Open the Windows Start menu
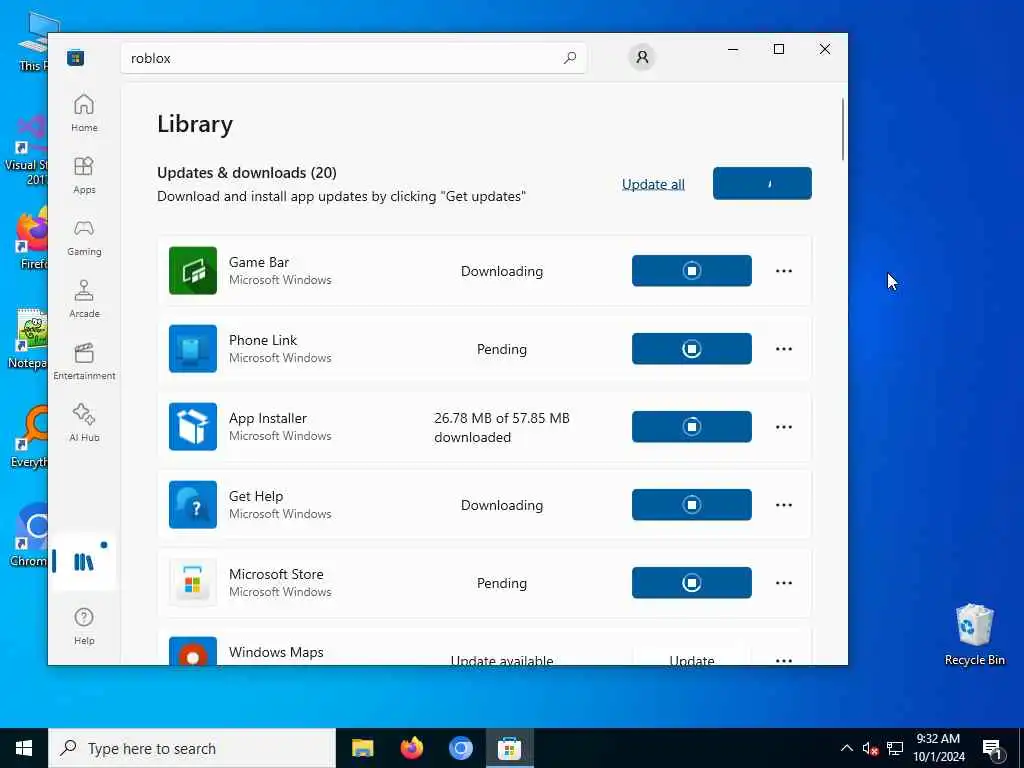This screenshot has height=768, width=1024. coord(24,748)
